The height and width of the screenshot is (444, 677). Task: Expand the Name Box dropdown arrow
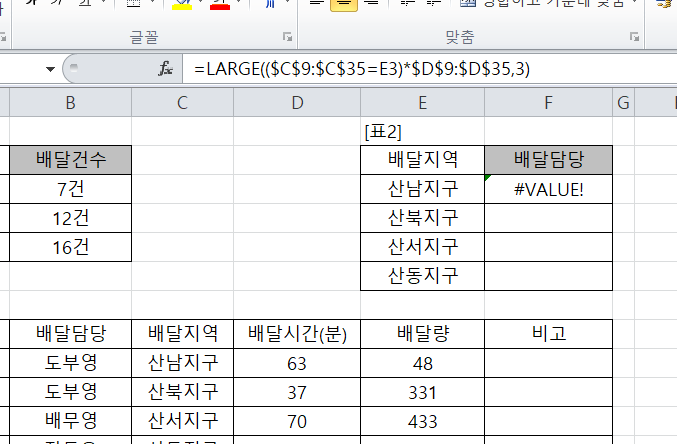coord(50,70)
